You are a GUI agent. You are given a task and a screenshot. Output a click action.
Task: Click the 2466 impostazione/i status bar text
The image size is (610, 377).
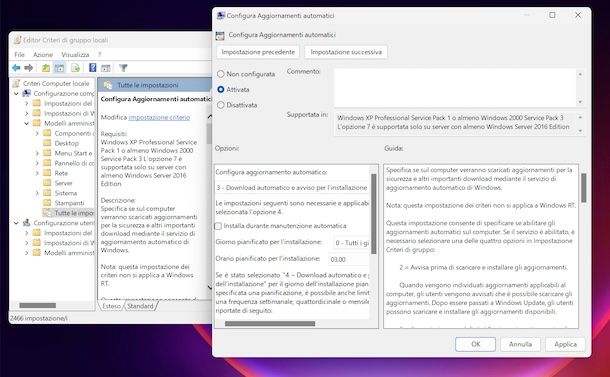(x=39, y=318)
